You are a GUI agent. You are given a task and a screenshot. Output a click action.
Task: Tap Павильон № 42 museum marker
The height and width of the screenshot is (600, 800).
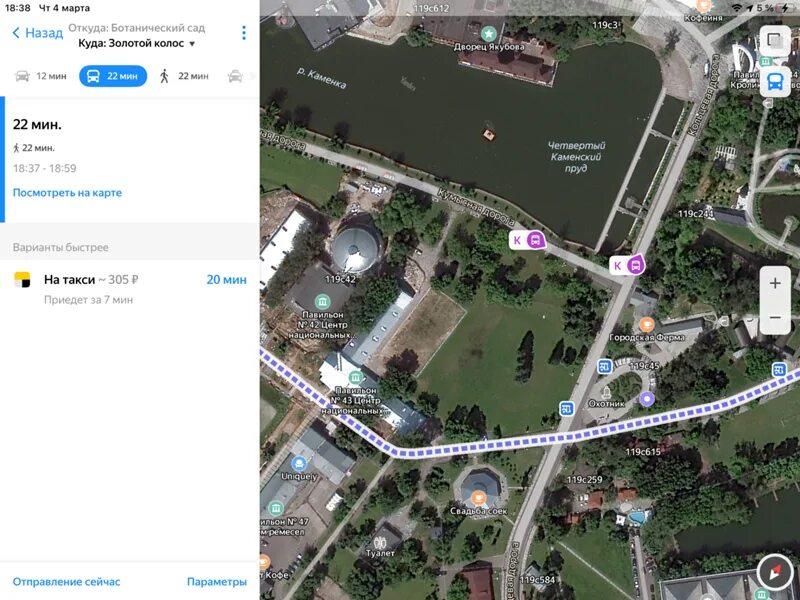(x=322, y=301)
